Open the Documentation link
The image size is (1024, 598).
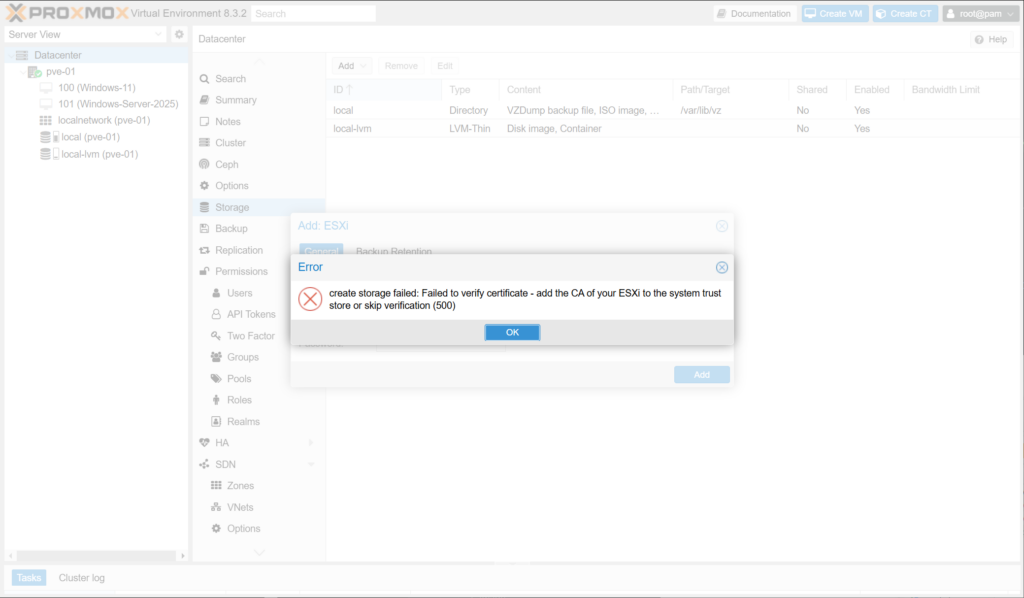pyautogui.click(x=755, y=14)
